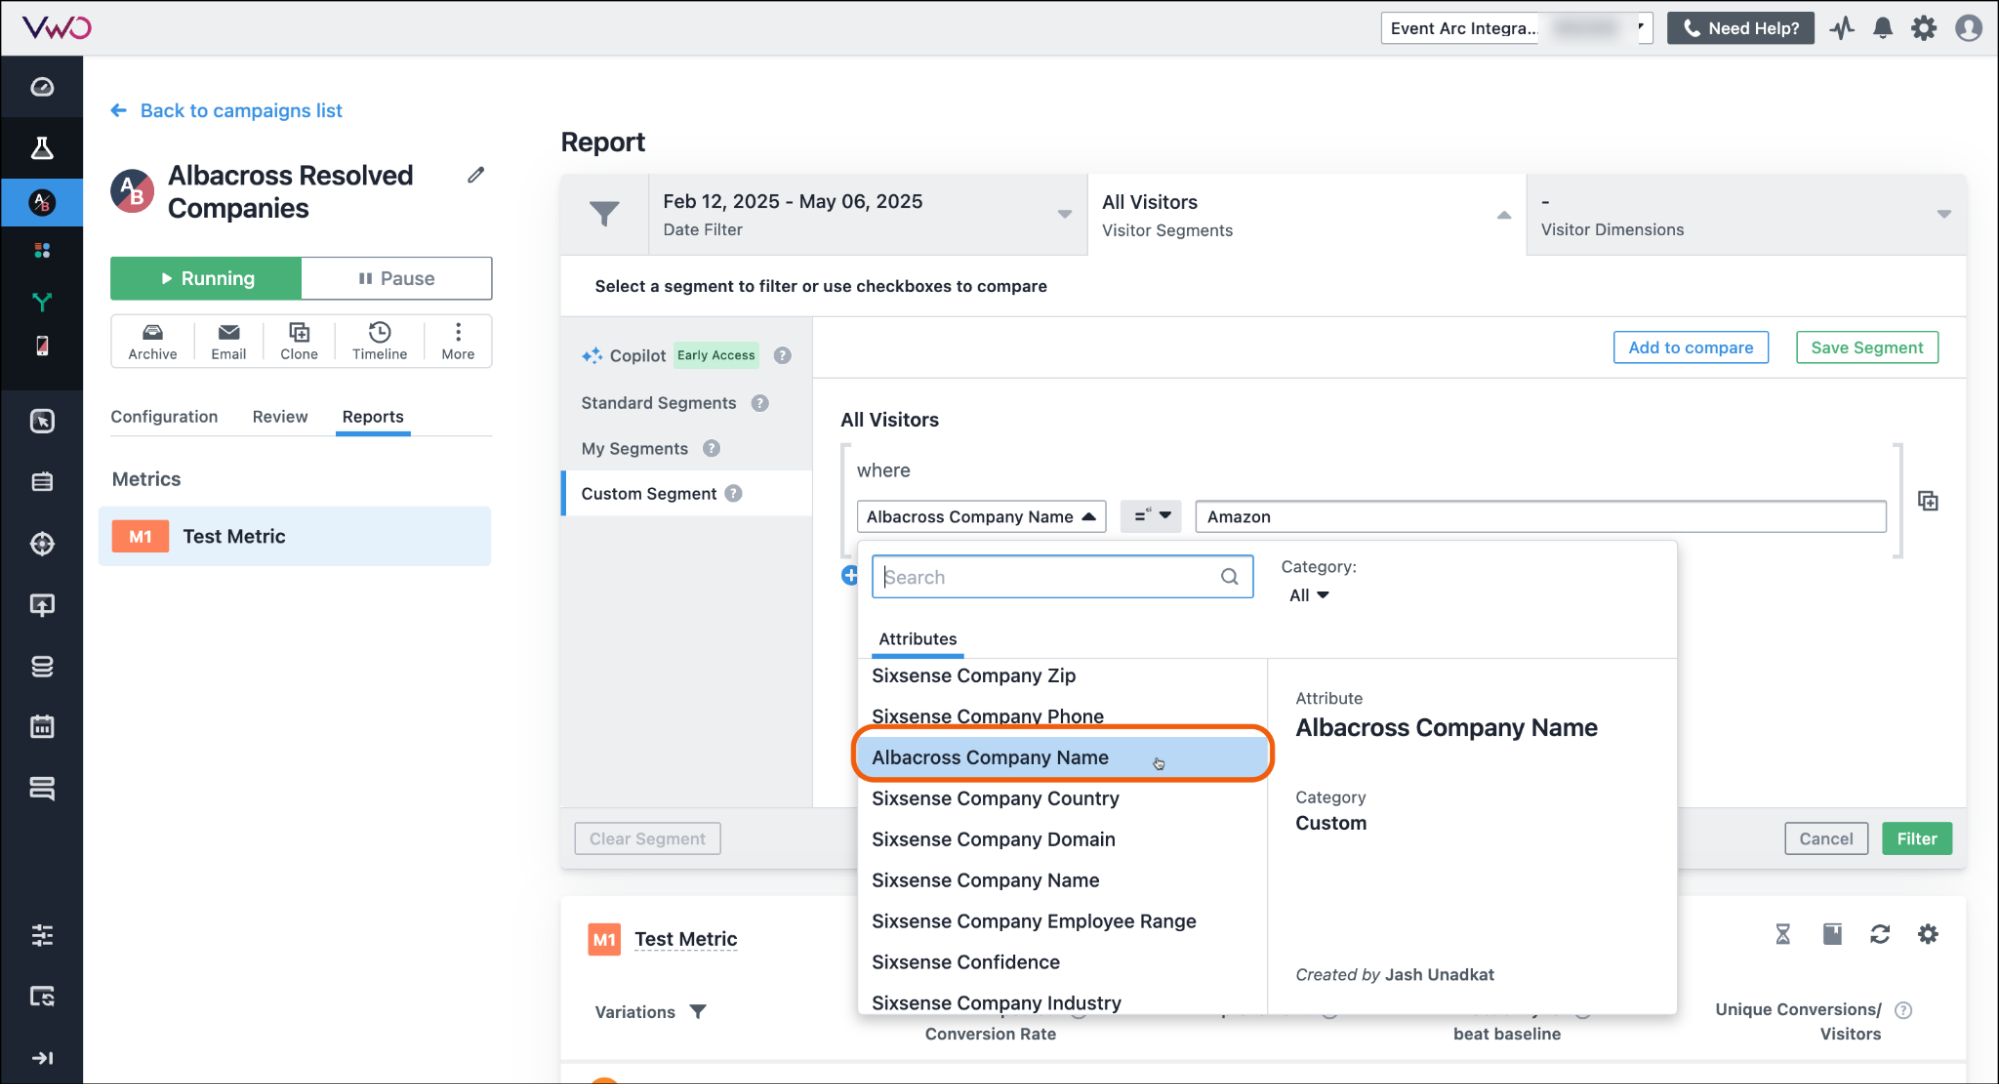Open the notifications bell icon
The height and width of the screenshot is (1085, 1999).
1882,28
